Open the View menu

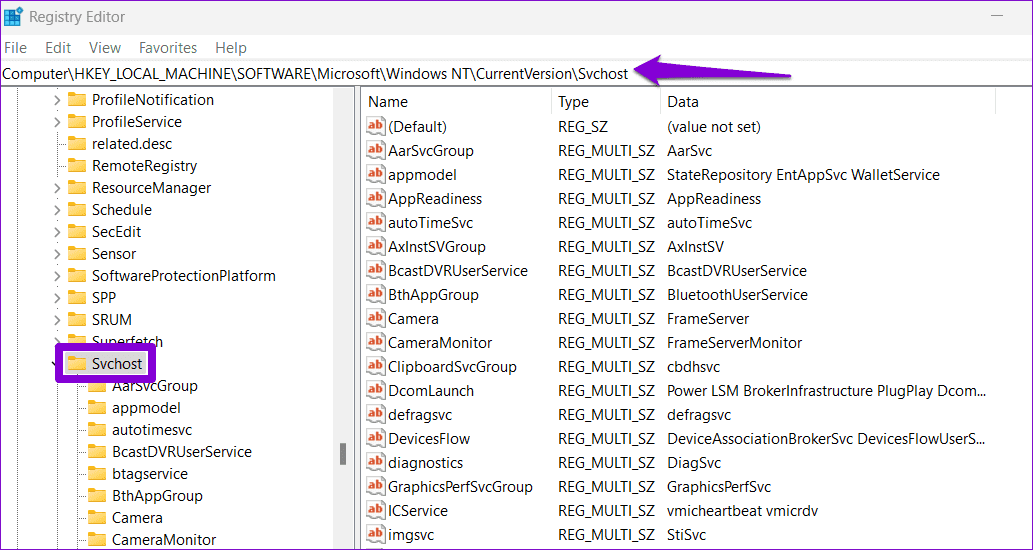105,48
